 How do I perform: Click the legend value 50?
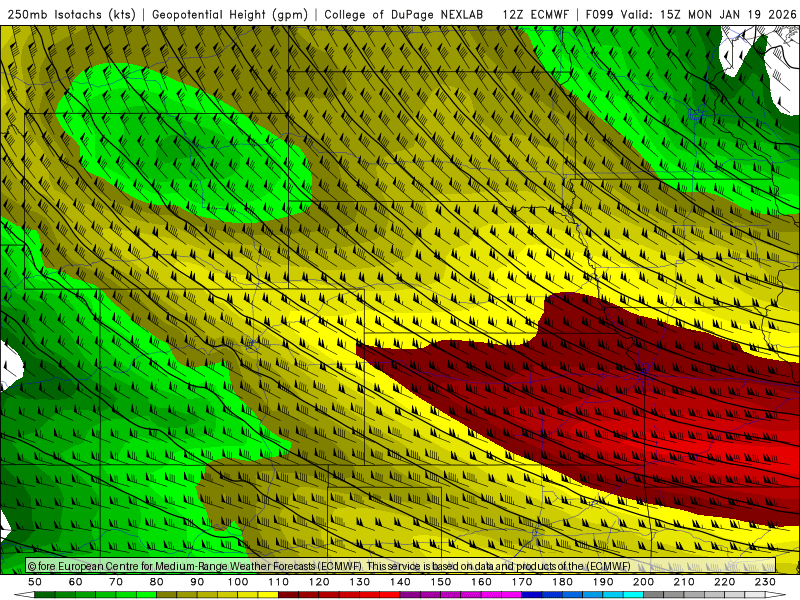coord(35,582)
